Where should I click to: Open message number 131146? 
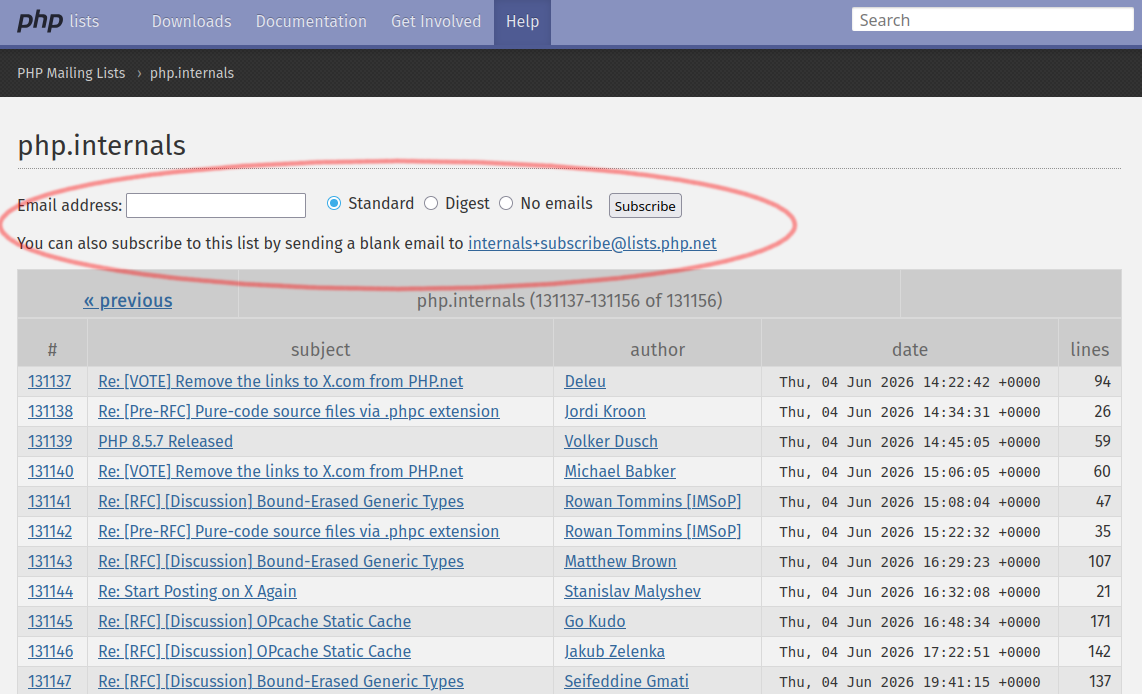click(x=50, y=651)
